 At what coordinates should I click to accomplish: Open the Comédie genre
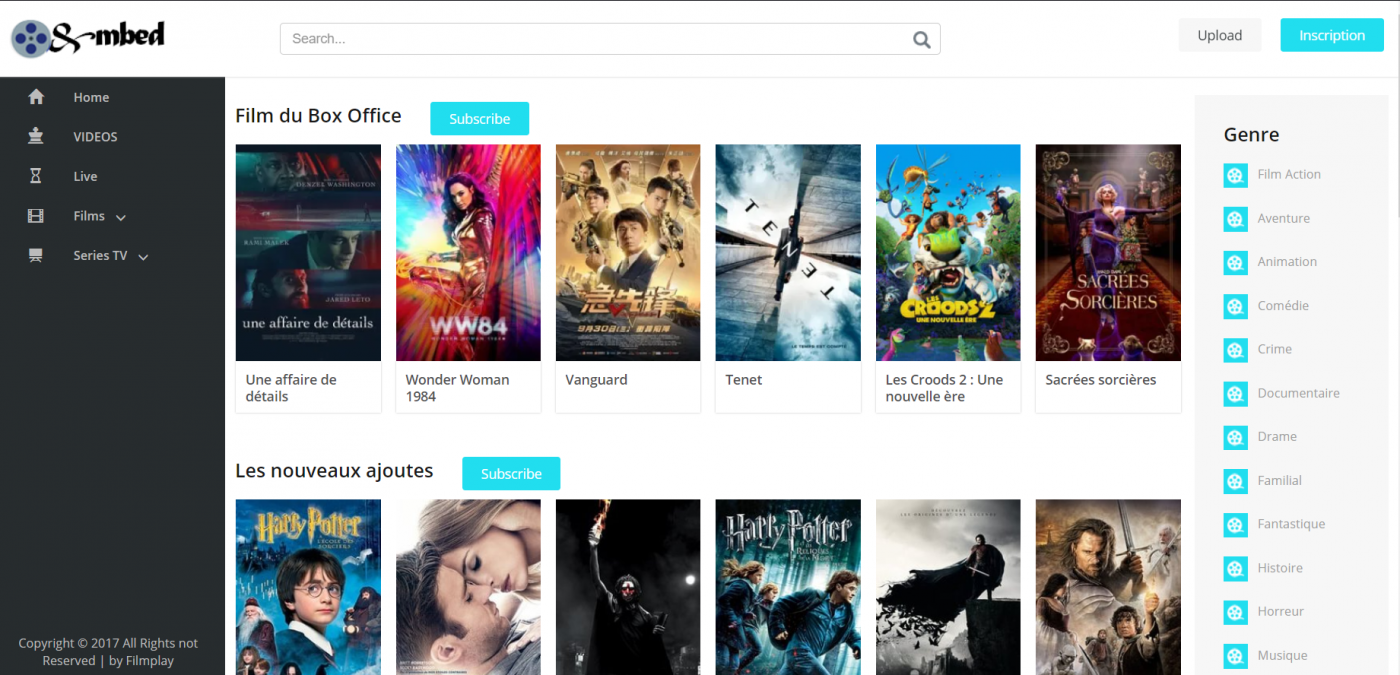click(x=1283, y=306)
